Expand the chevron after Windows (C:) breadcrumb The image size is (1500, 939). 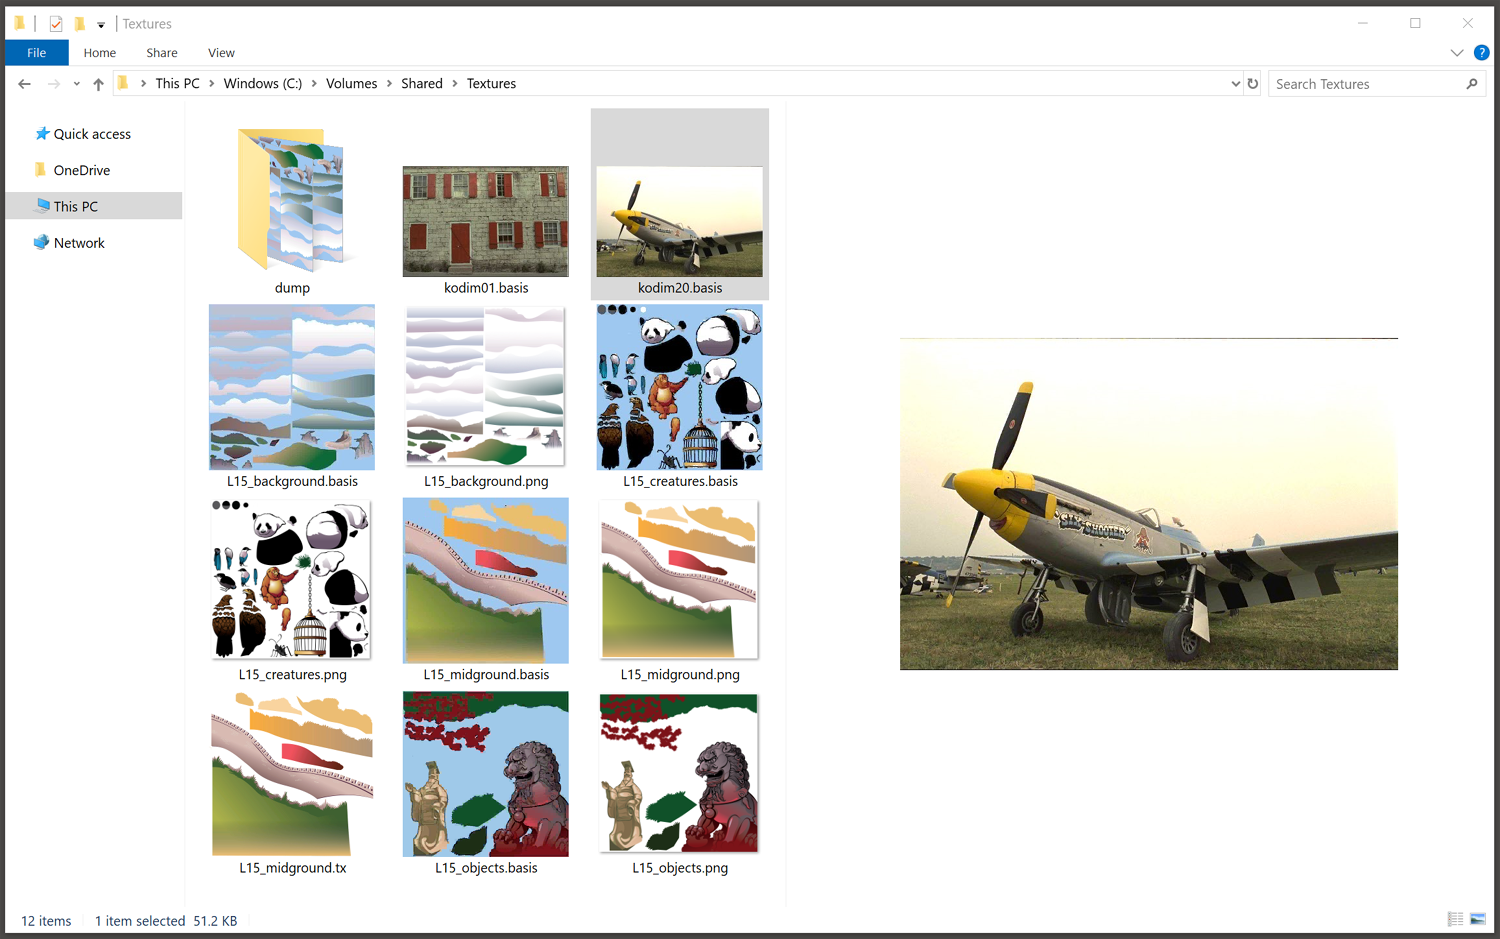tap(314, 84)
